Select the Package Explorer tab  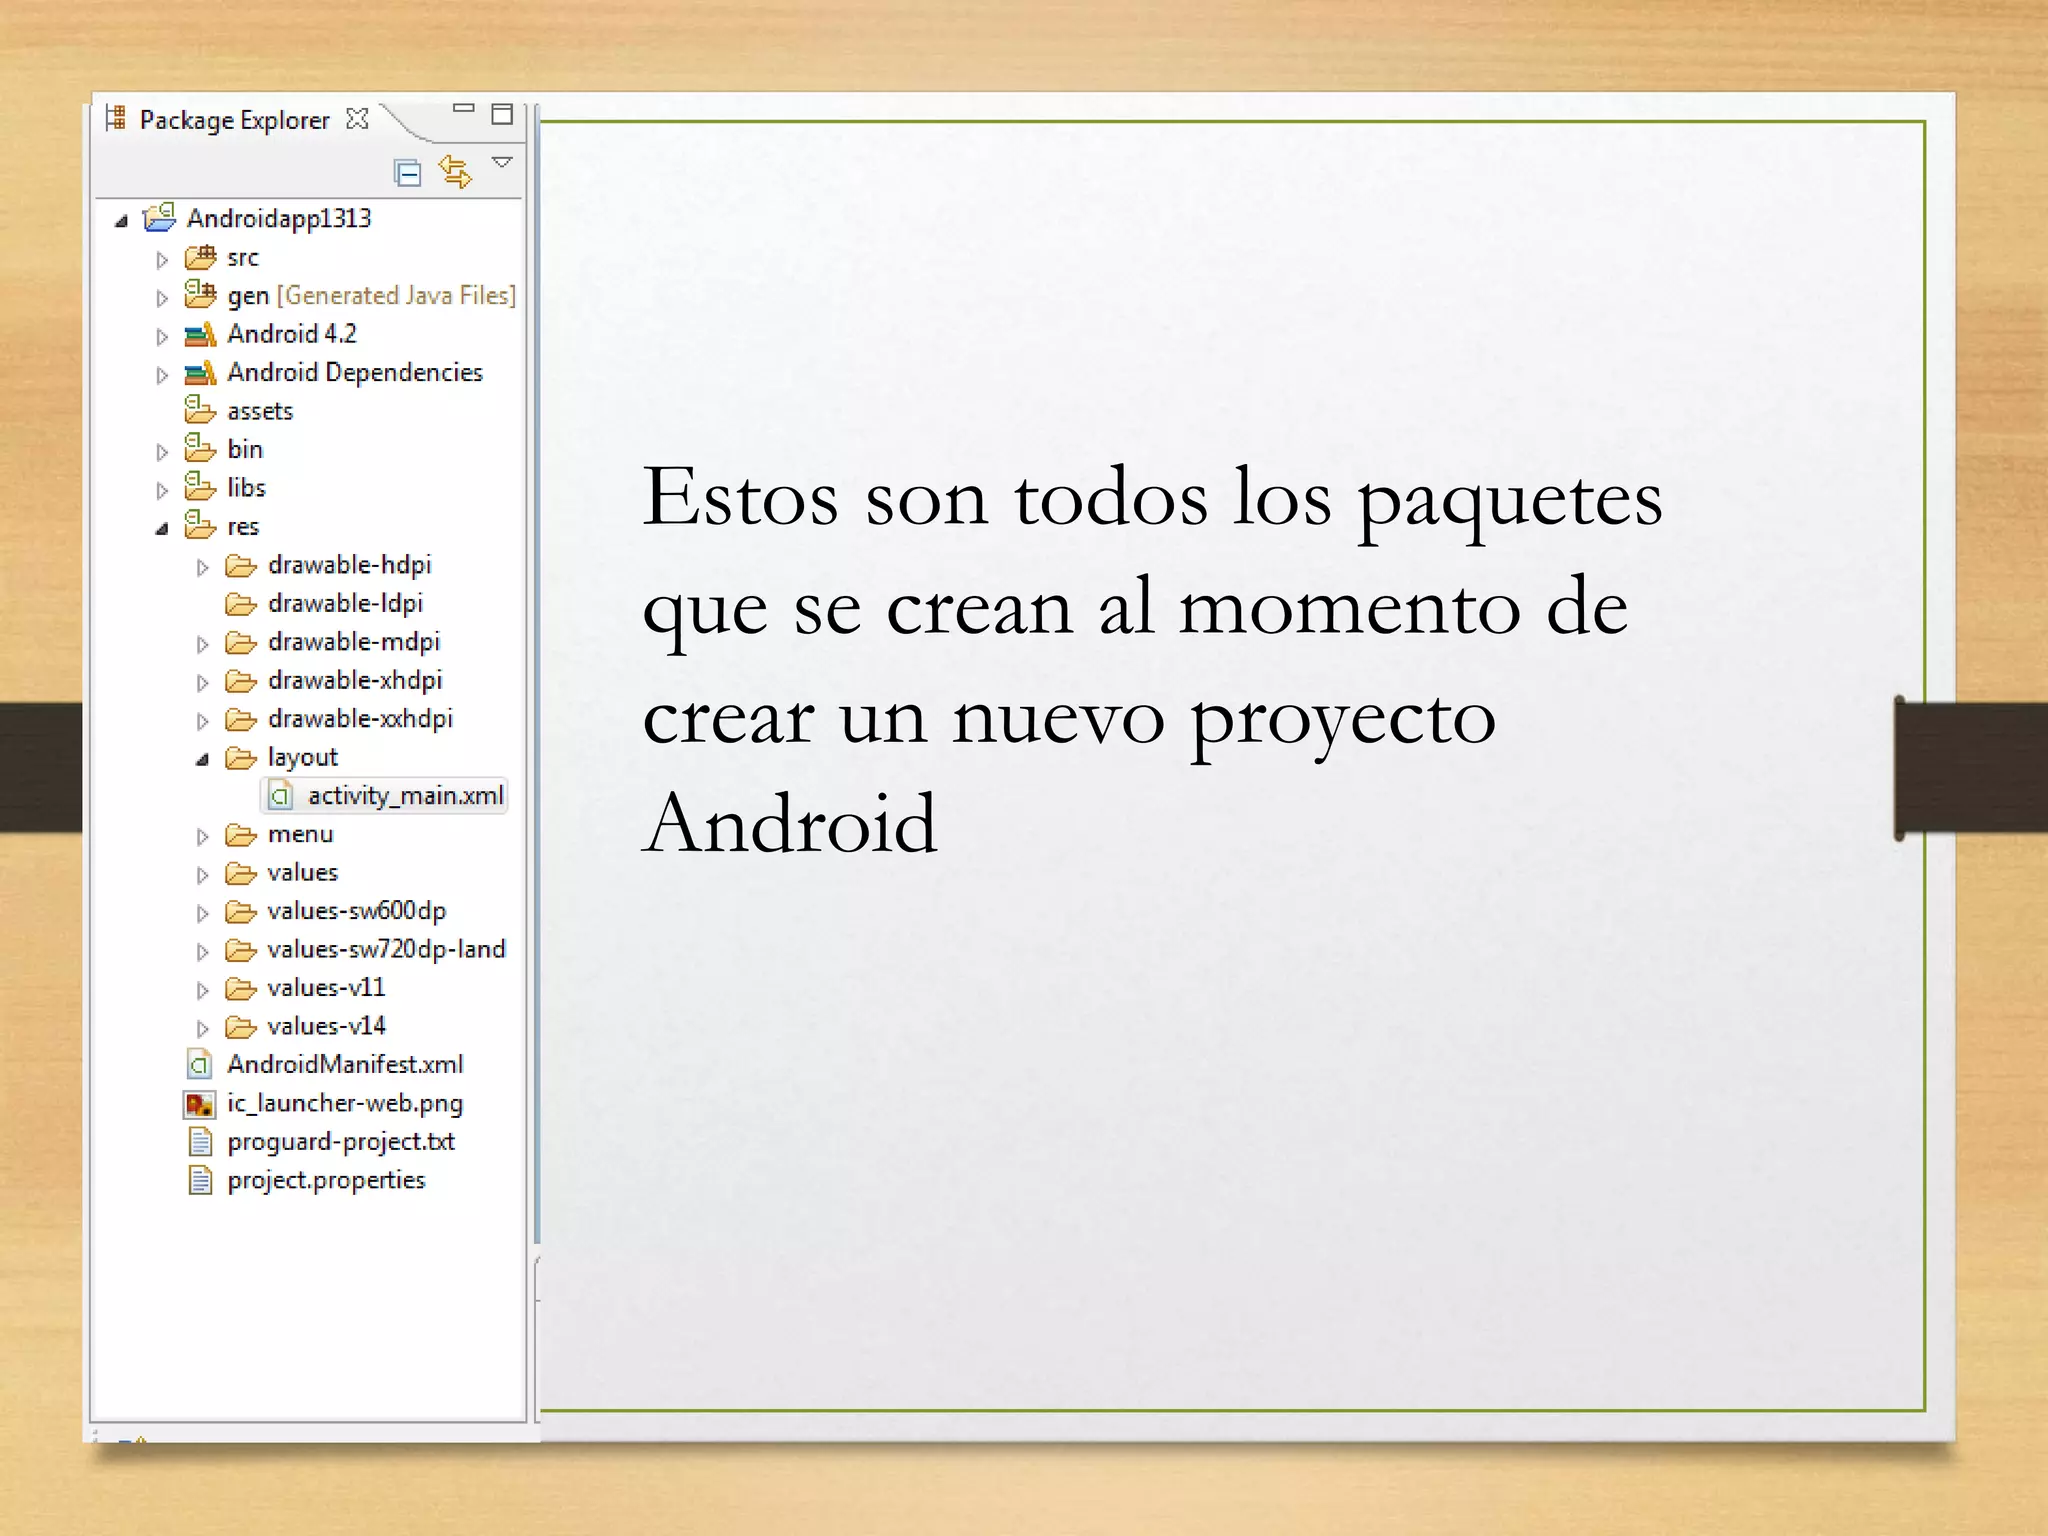click(x=235, y=120)
